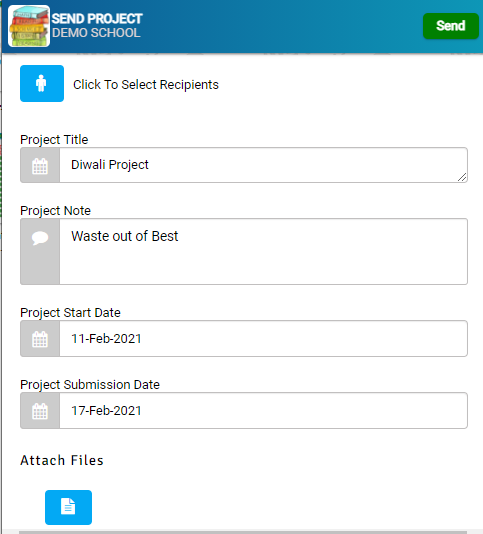Click the DEMO SCHOOL subtitle
The width and height of the screenshot is (483, 534).
tap(96, 33)
